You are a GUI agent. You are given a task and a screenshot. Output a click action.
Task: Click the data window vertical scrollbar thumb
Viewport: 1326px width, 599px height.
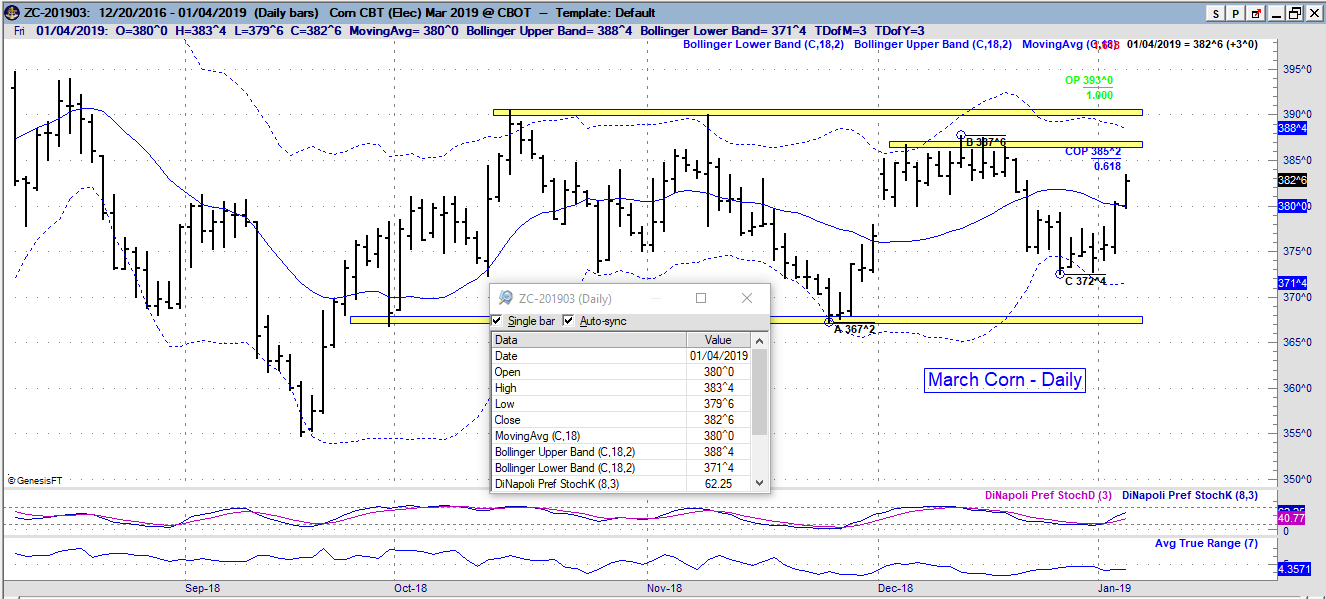coord(760,392)
